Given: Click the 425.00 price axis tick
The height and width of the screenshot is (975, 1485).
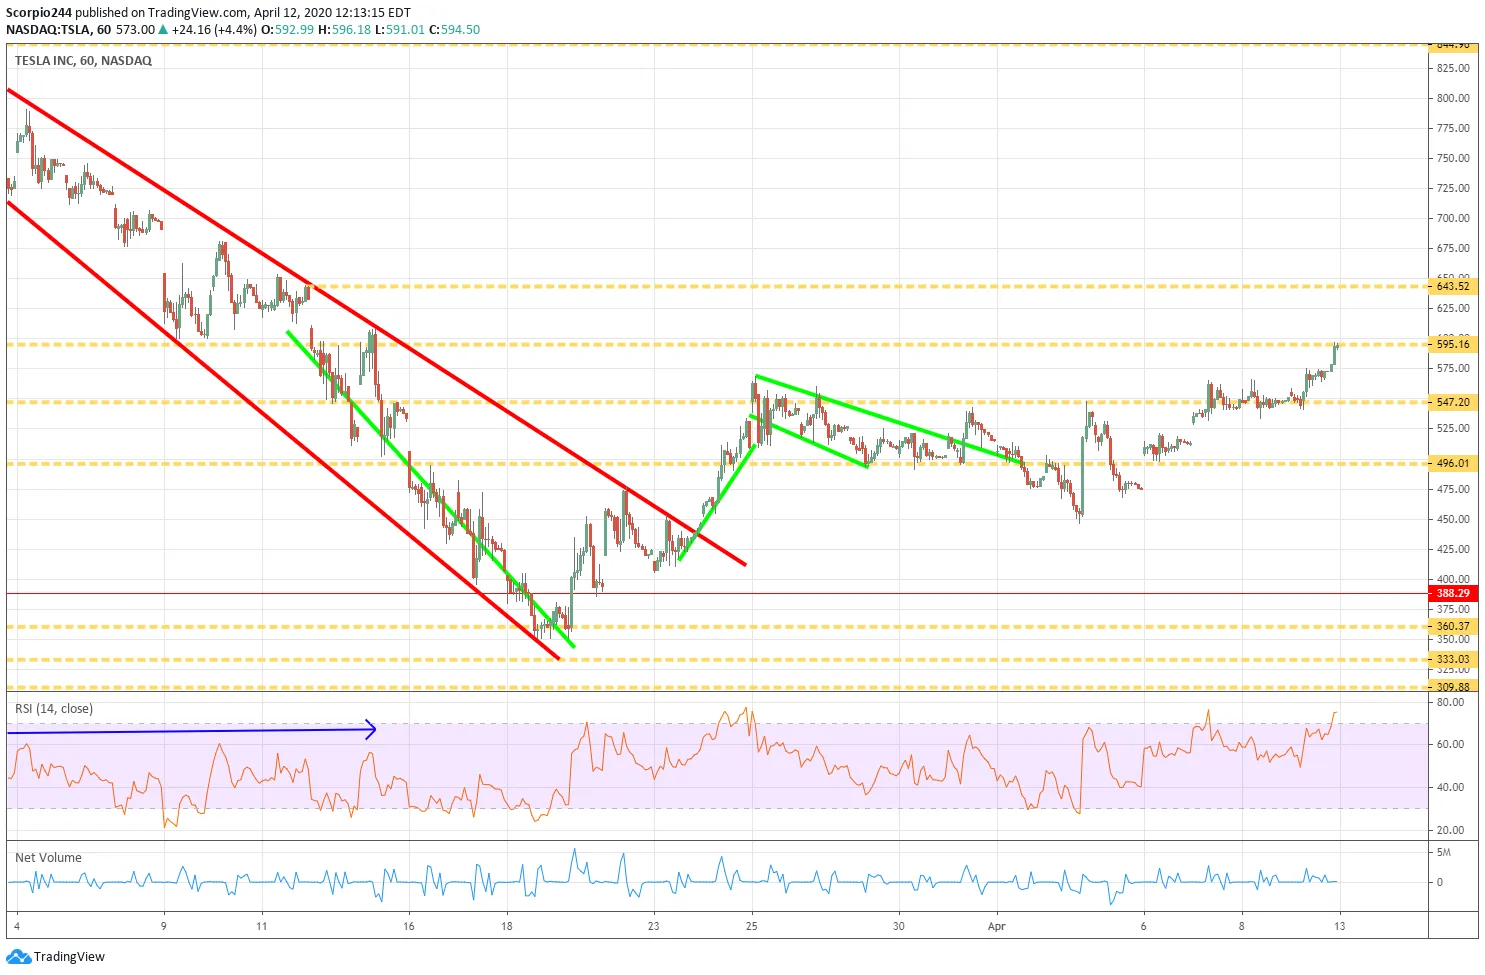Looking at the screenshot, I should click(x=1453, y=549).
